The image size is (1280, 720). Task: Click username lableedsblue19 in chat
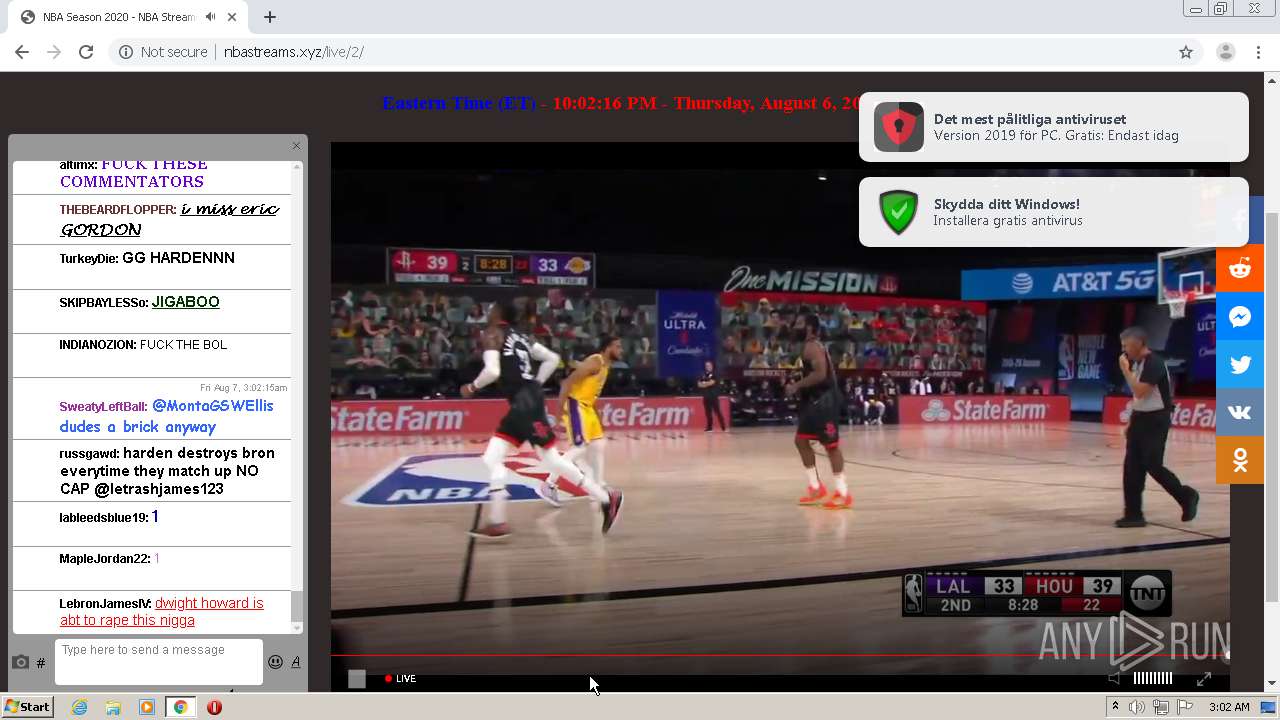tap(103, 518)
